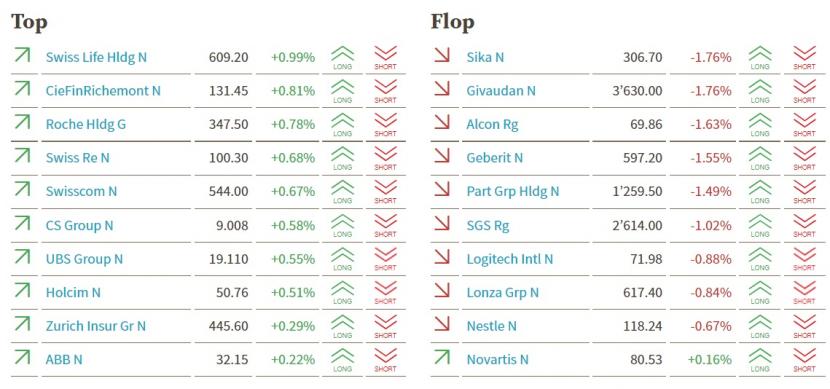Select the LONG icon in Roche Hldg G row
Screen dimensions: 830x389
pyautogui.click(x=342, y=125)
